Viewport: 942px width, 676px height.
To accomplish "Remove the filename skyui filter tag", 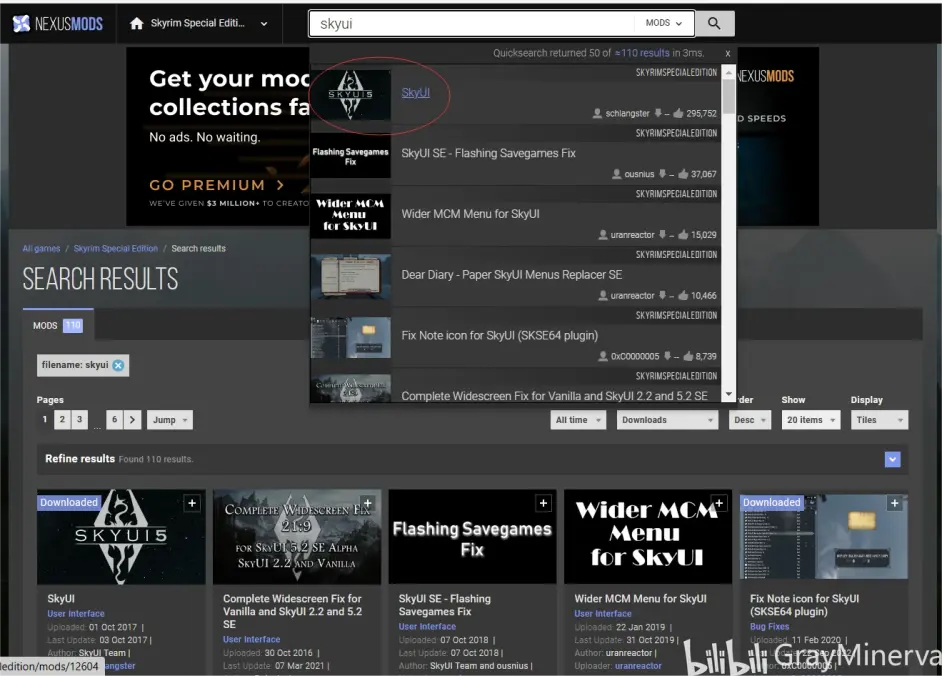I will click(119, 366).
